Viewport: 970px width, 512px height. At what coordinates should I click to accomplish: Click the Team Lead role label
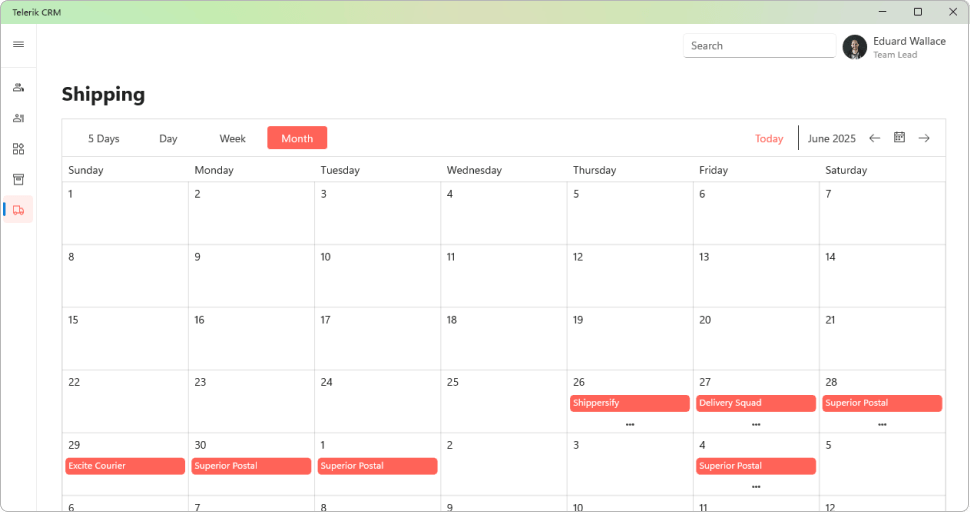(x=895, y=55)
